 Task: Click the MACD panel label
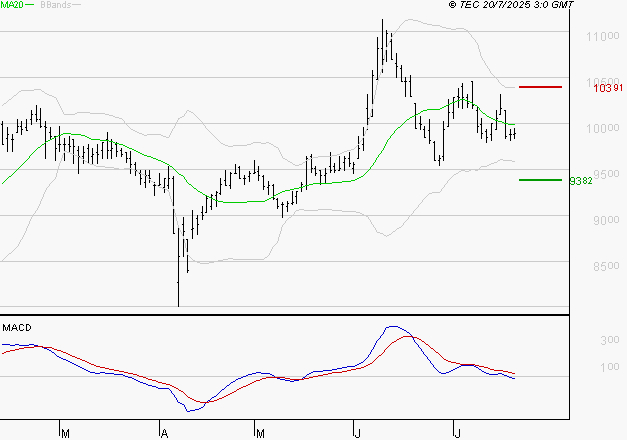17,328
